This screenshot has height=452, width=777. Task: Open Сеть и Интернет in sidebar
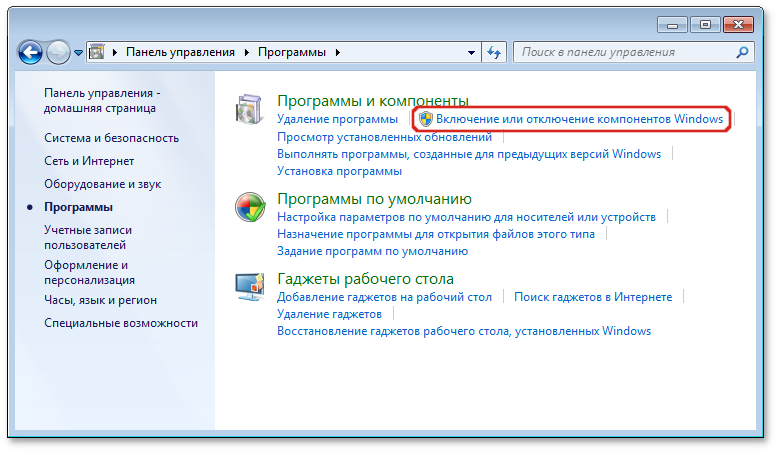pos(89,161)
